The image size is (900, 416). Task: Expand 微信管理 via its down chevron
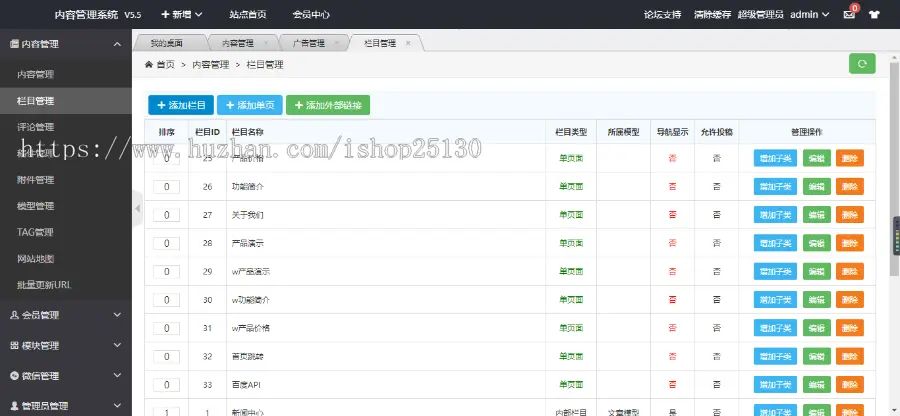pyautogui.click(x=117, y=376)
